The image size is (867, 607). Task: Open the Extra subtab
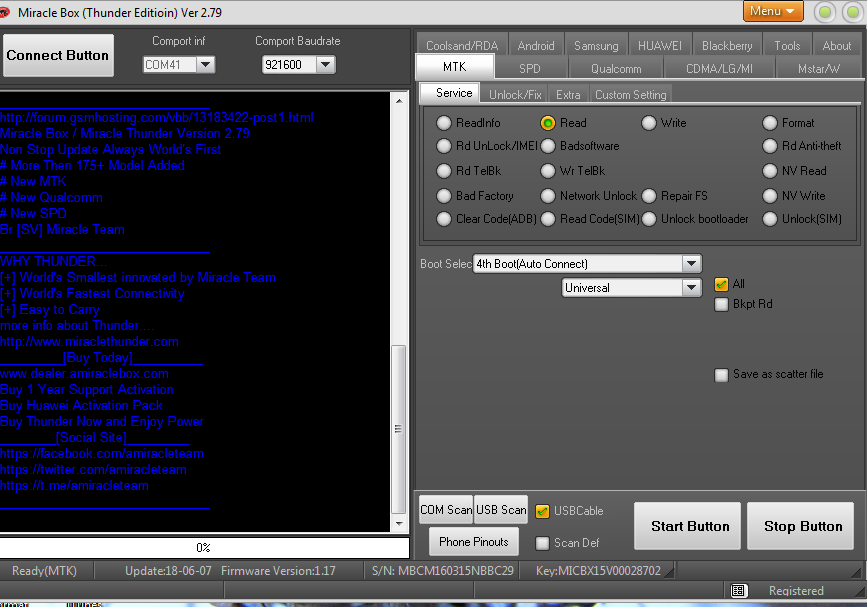pos(568,95)
